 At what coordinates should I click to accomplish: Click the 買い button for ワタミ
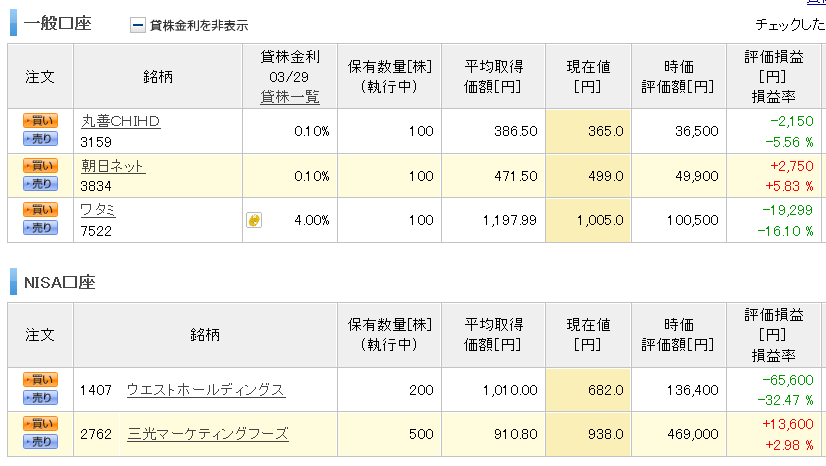pyautogui.click(x=40, y=210)
